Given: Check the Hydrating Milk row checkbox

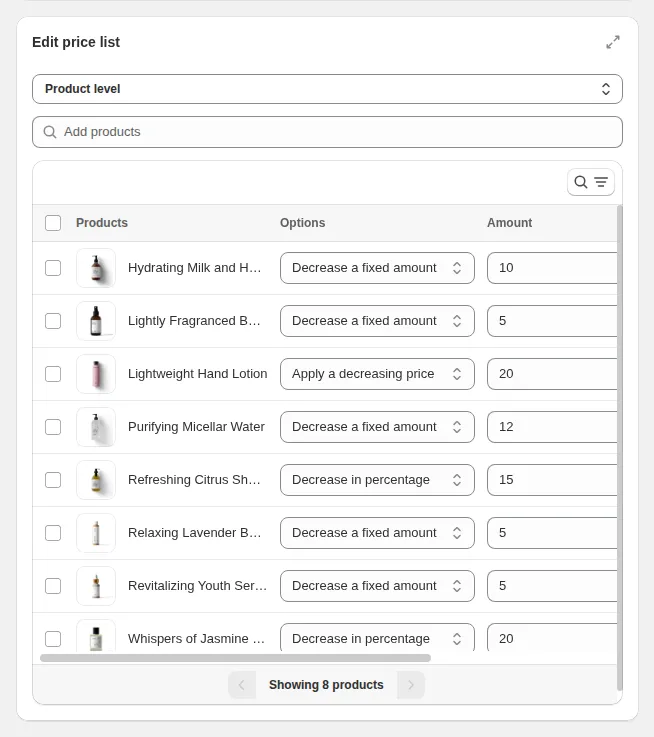Looking at the screenshot, I should [53, 268].
